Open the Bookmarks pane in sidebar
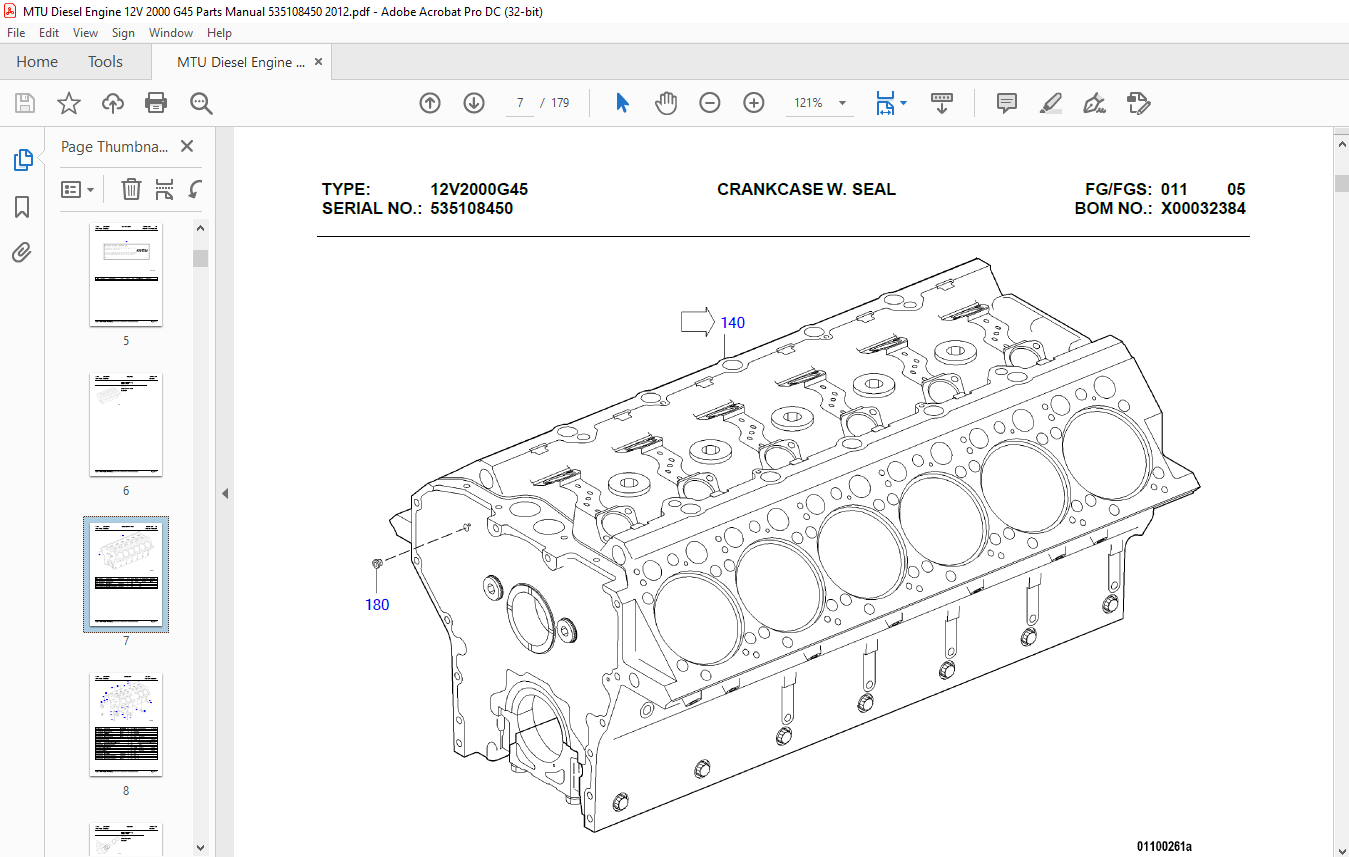 22,207
